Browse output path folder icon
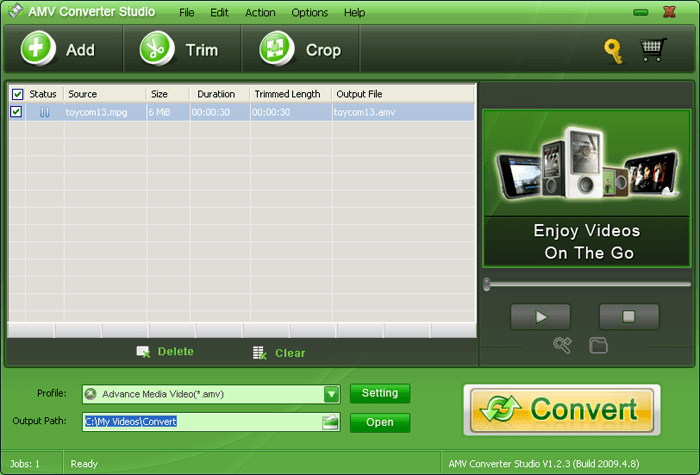 click(x=331, y=422)
